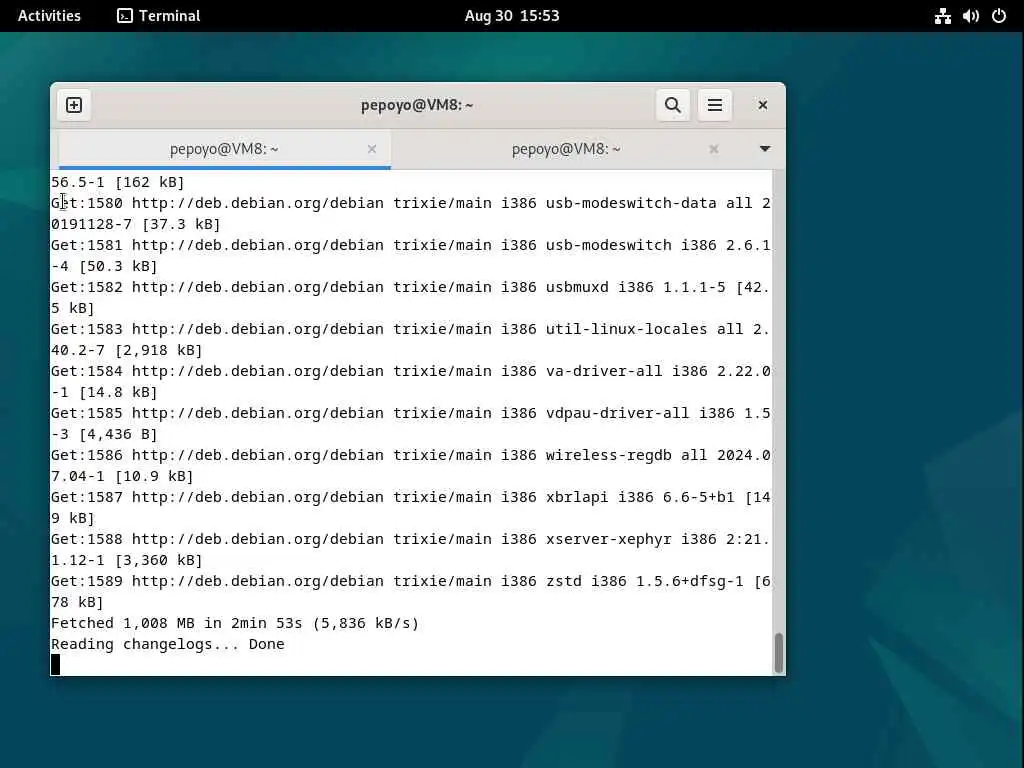
Task: Click the '-4 [50.3 kB]' text
Action: pos(104,266)
